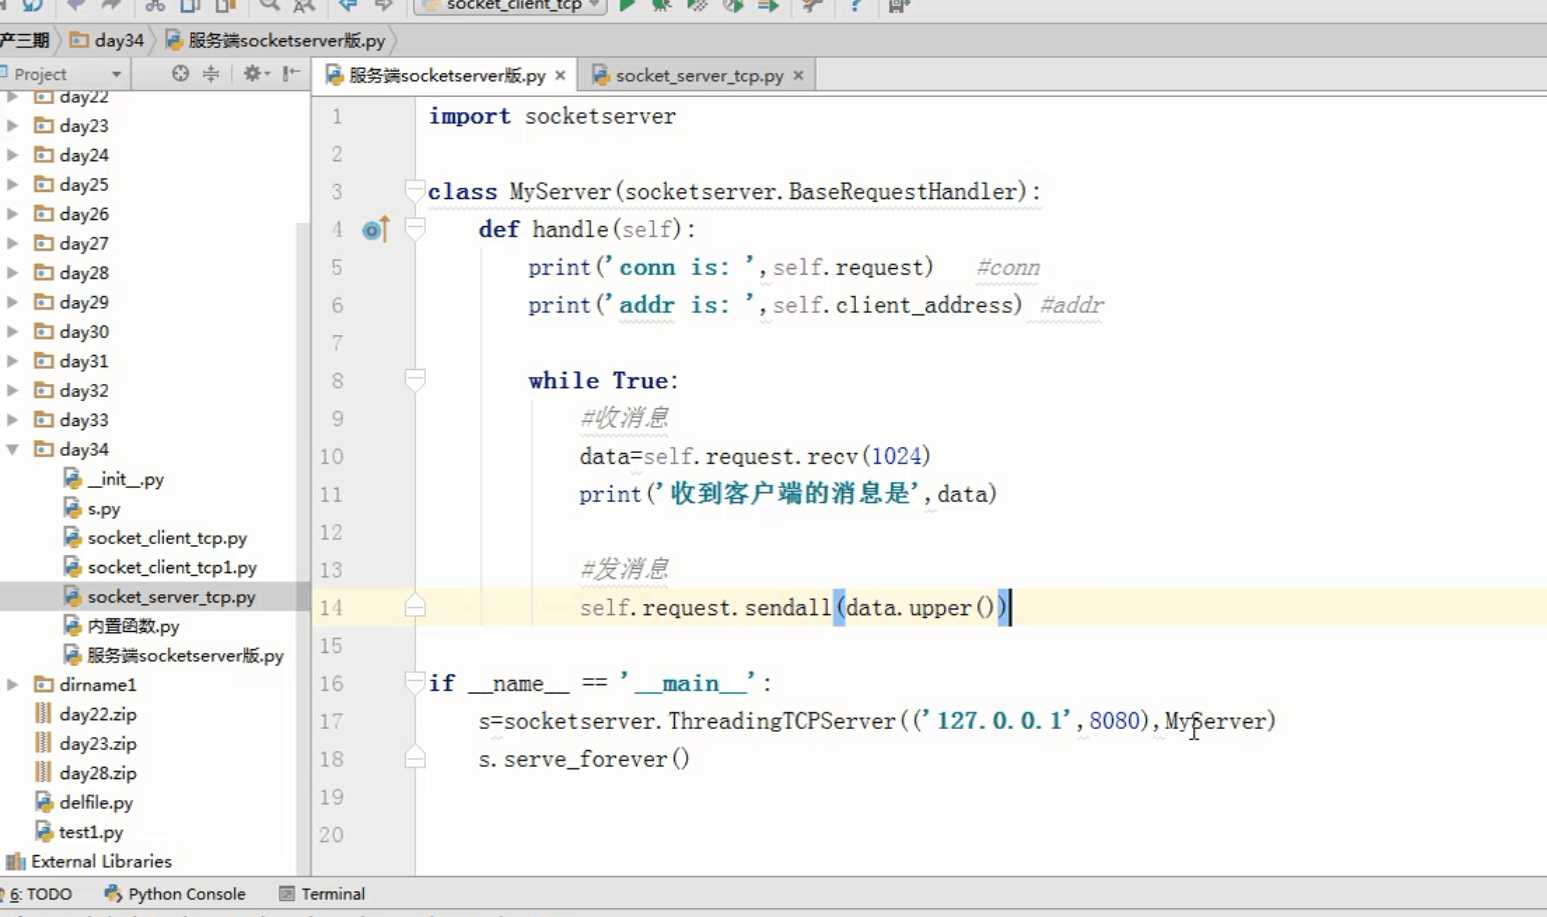Select day22.zip archive
Viewport: 1547px width, 917px height.
(x=86, y=714)
